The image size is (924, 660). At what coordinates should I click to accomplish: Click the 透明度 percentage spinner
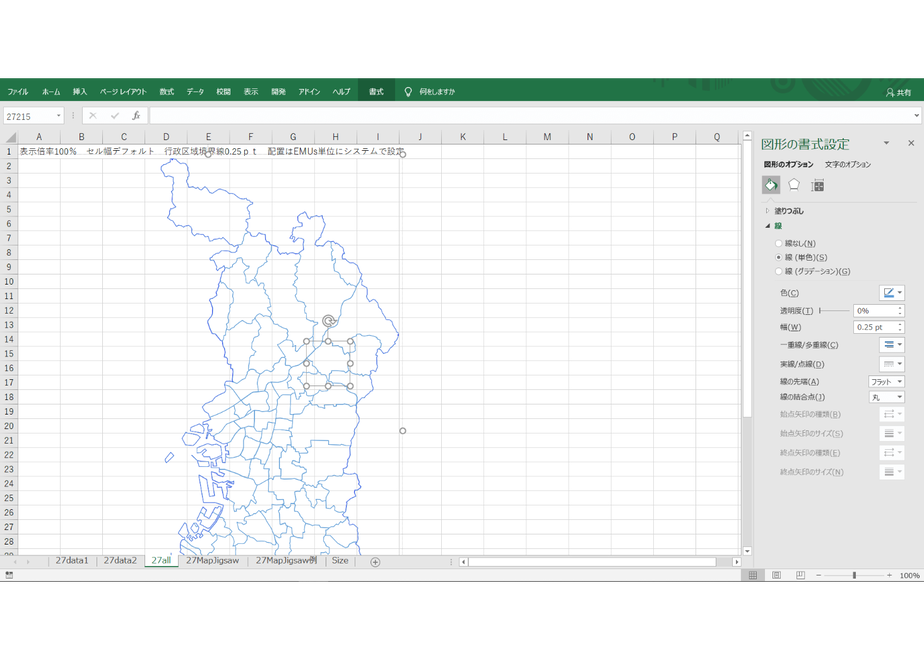[900, 311]
